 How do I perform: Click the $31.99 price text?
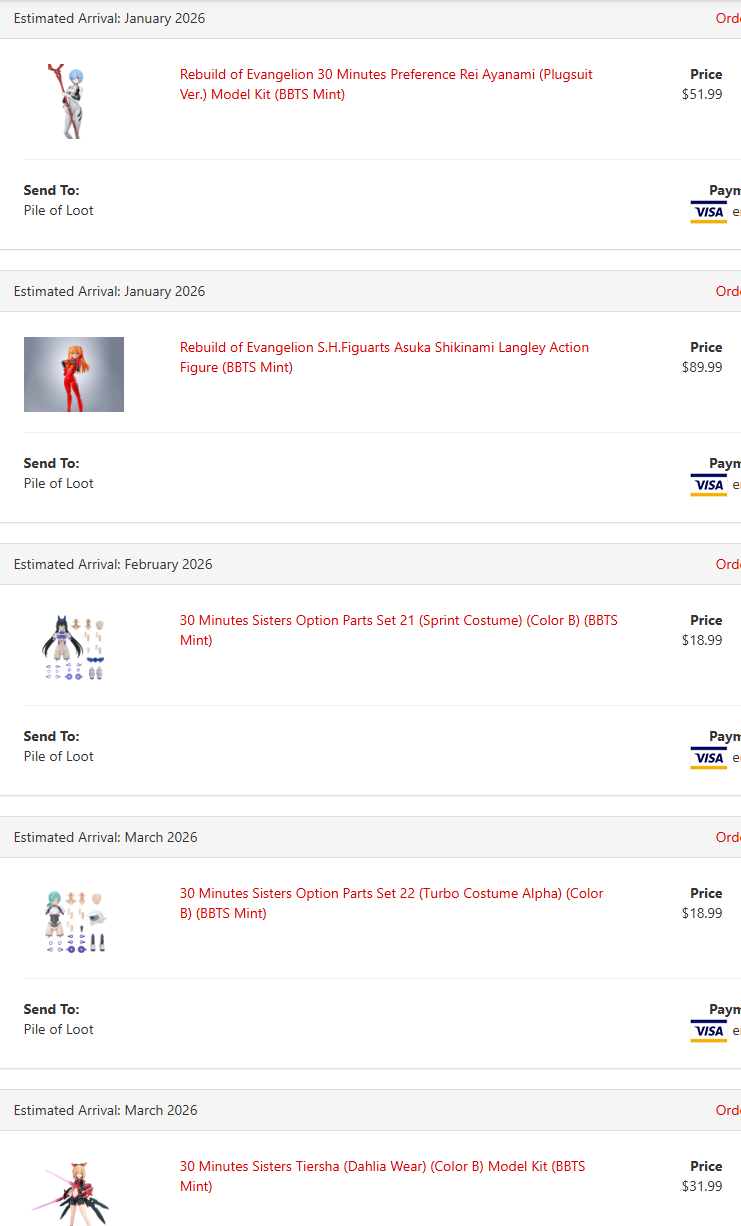[x=702, y=1186]
